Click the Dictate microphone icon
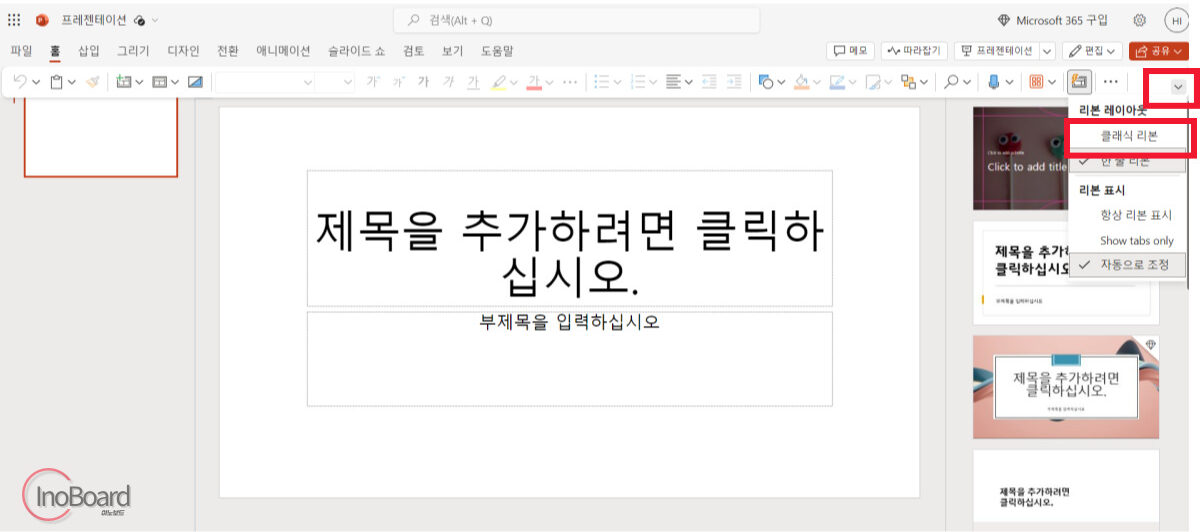Image resolution: width=1200 pixels, height=532 pixels. coord(994,82)
